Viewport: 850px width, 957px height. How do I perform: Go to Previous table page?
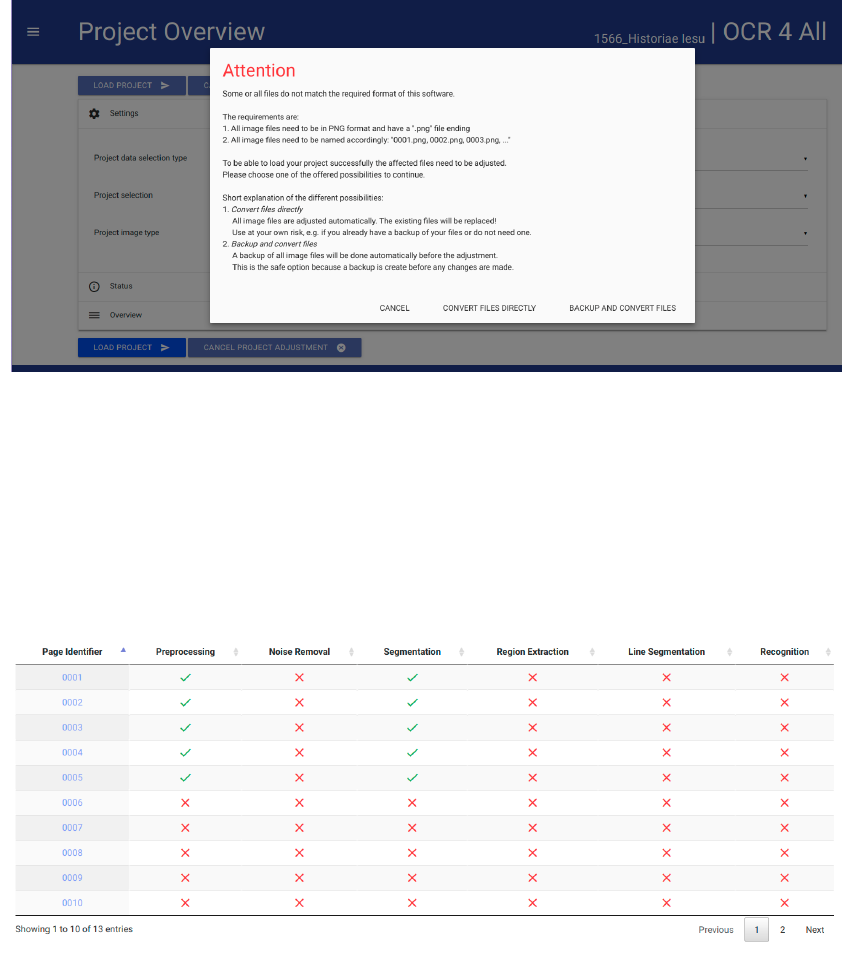point(715,930)
